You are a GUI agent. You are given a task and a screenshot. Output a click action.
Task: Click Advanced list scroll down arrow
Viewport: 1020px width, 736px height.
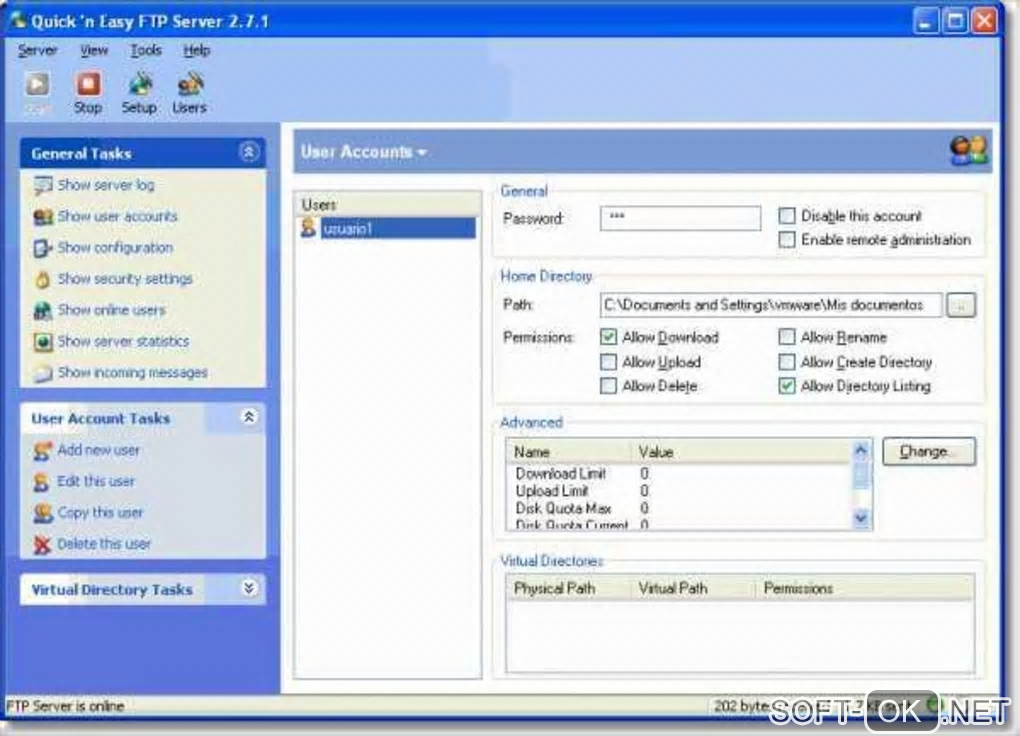pos(860,518)
